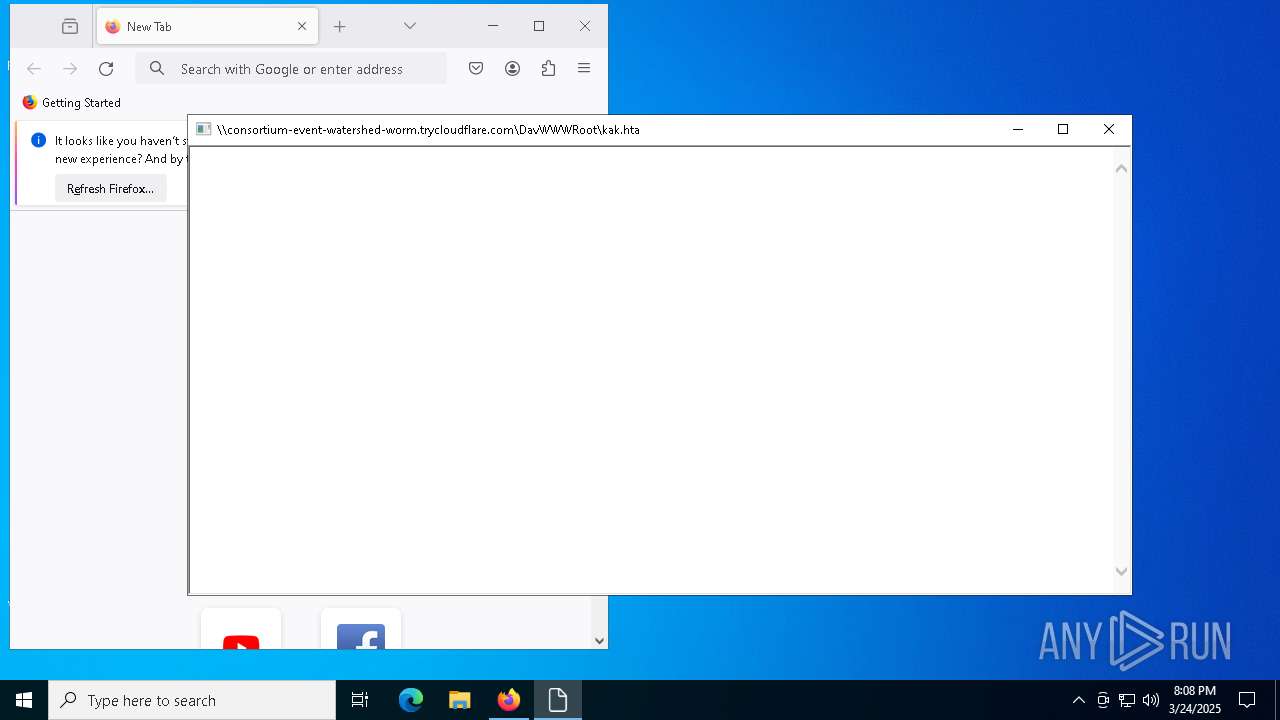Open the Getting Started bookmark
The width and height of the screenshot is (1280, 720).
[72, 103]
